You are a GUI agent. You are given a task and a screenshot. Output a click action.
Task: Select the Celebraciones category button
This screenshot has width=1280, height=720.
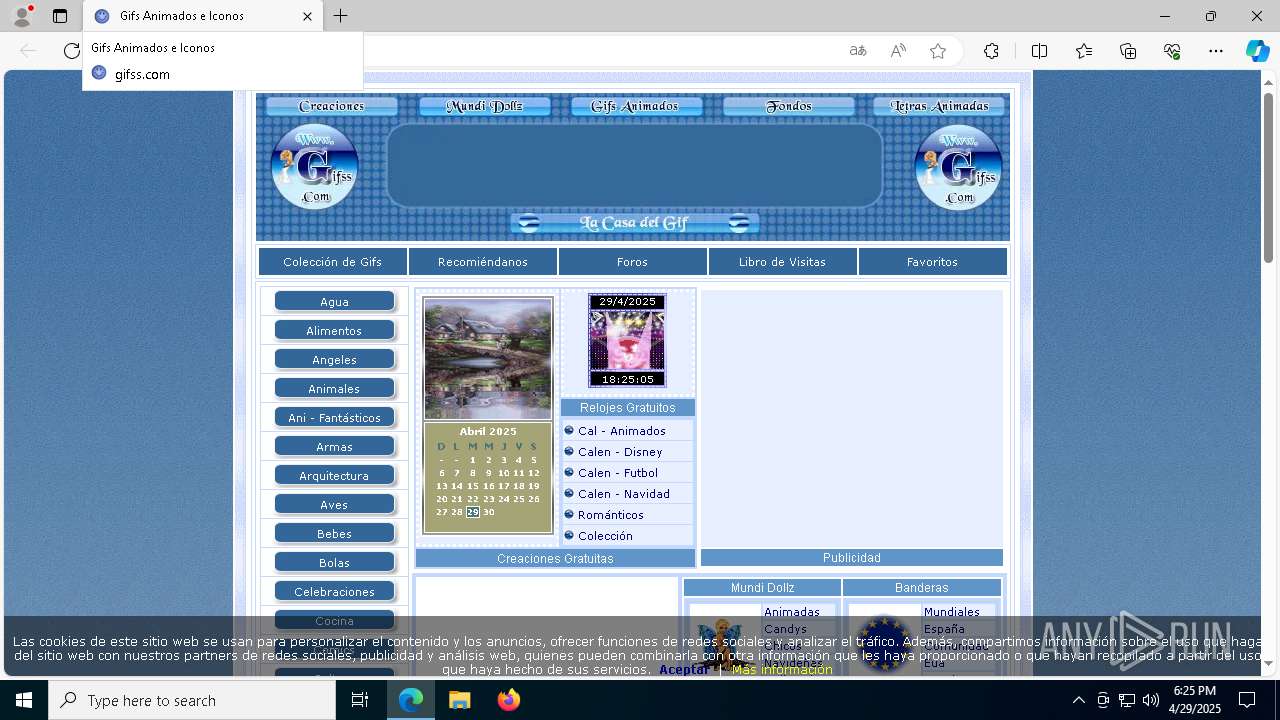pyautogui.click(x=334, y=592)
